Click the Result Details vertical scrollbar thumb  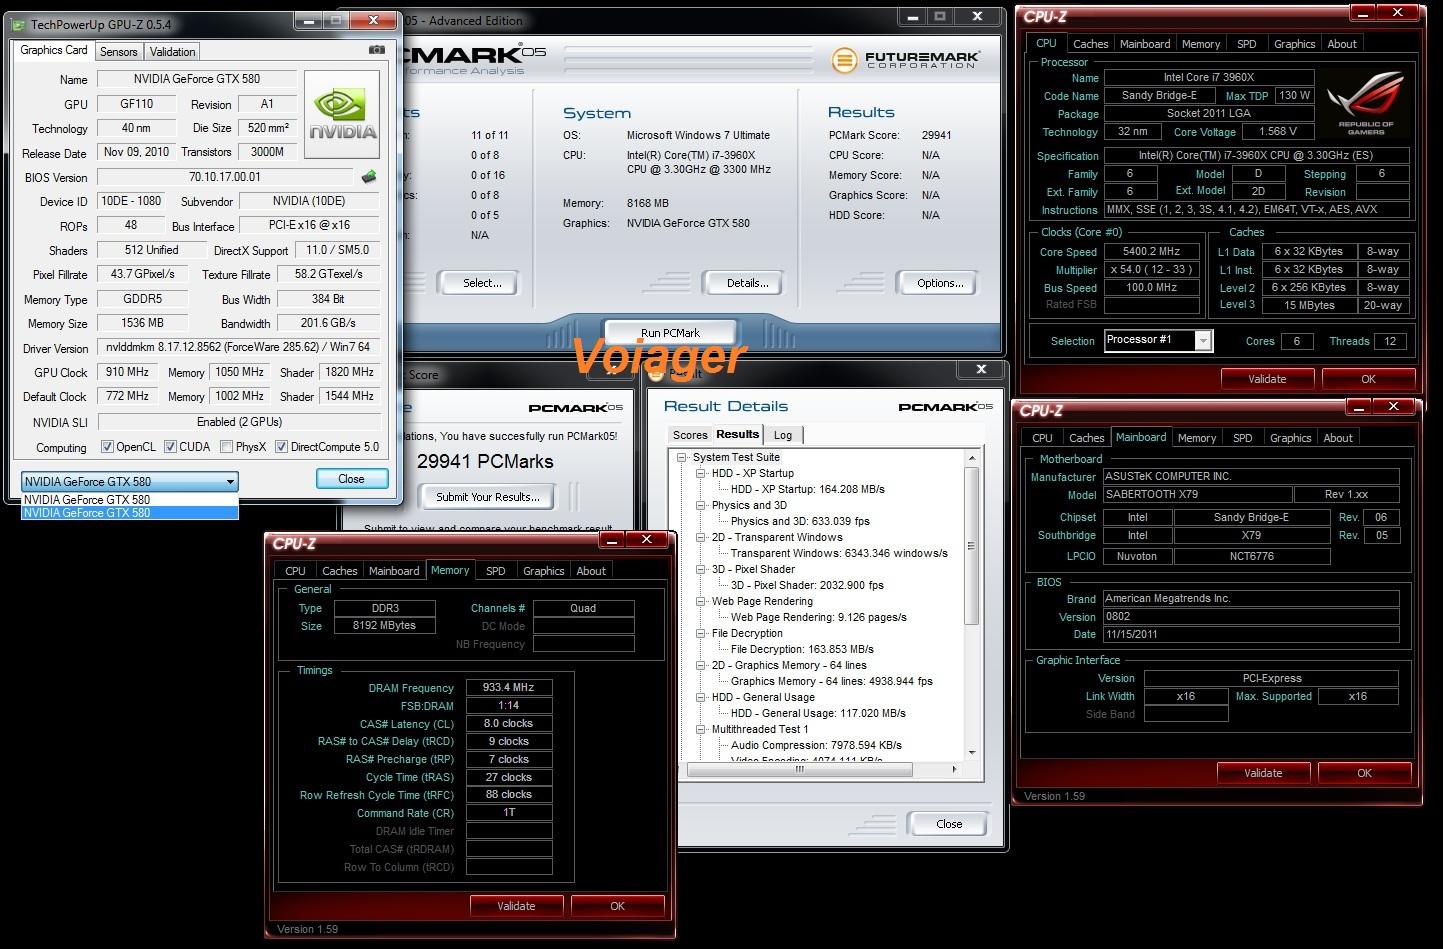coord(971,546)
